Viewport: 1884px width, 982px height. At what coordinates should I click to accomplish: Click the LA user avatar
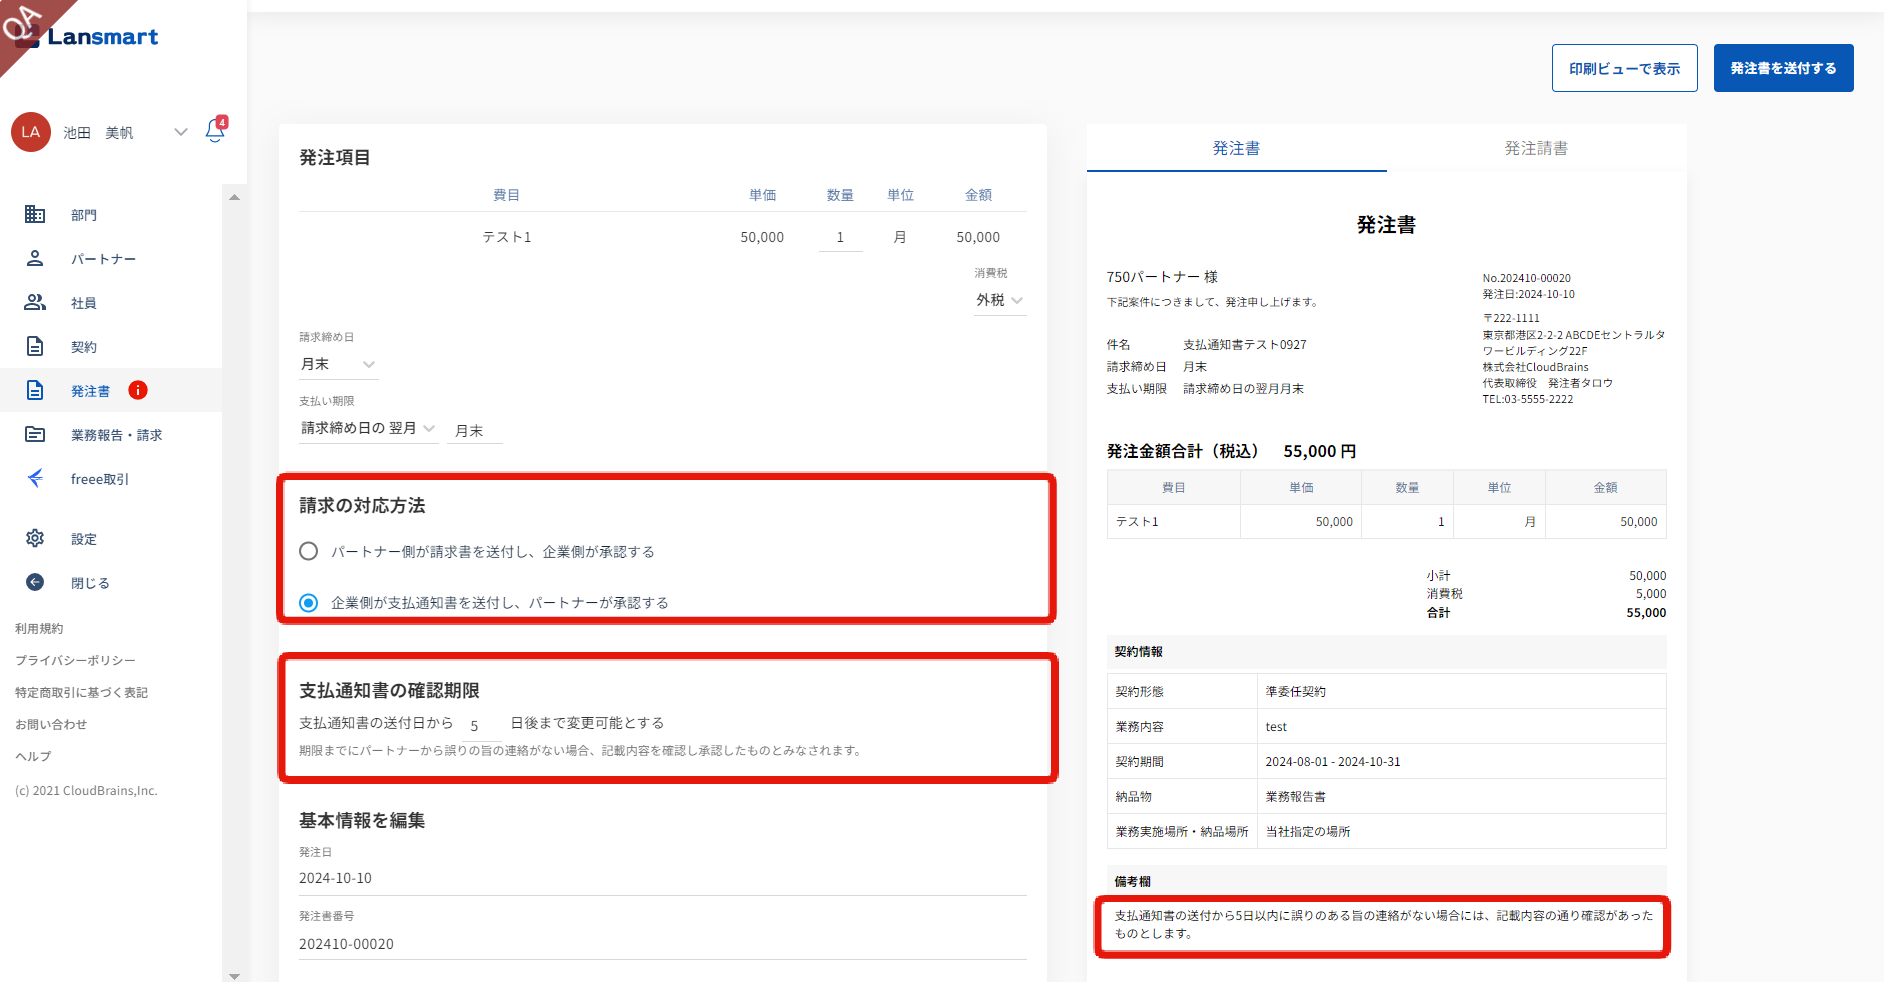tap(31, 132)
